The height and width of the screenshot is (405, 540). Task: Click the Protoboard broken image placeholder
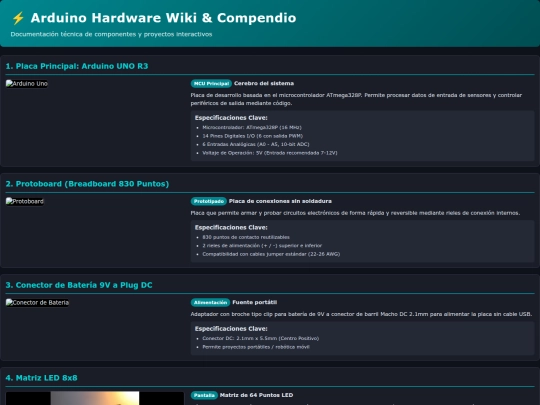(25, 201)
